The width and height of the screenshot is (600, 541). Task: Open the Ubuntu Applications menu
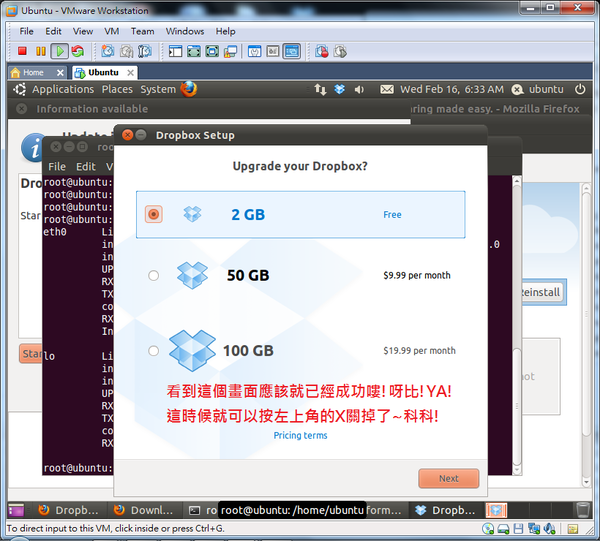(63, 89)
